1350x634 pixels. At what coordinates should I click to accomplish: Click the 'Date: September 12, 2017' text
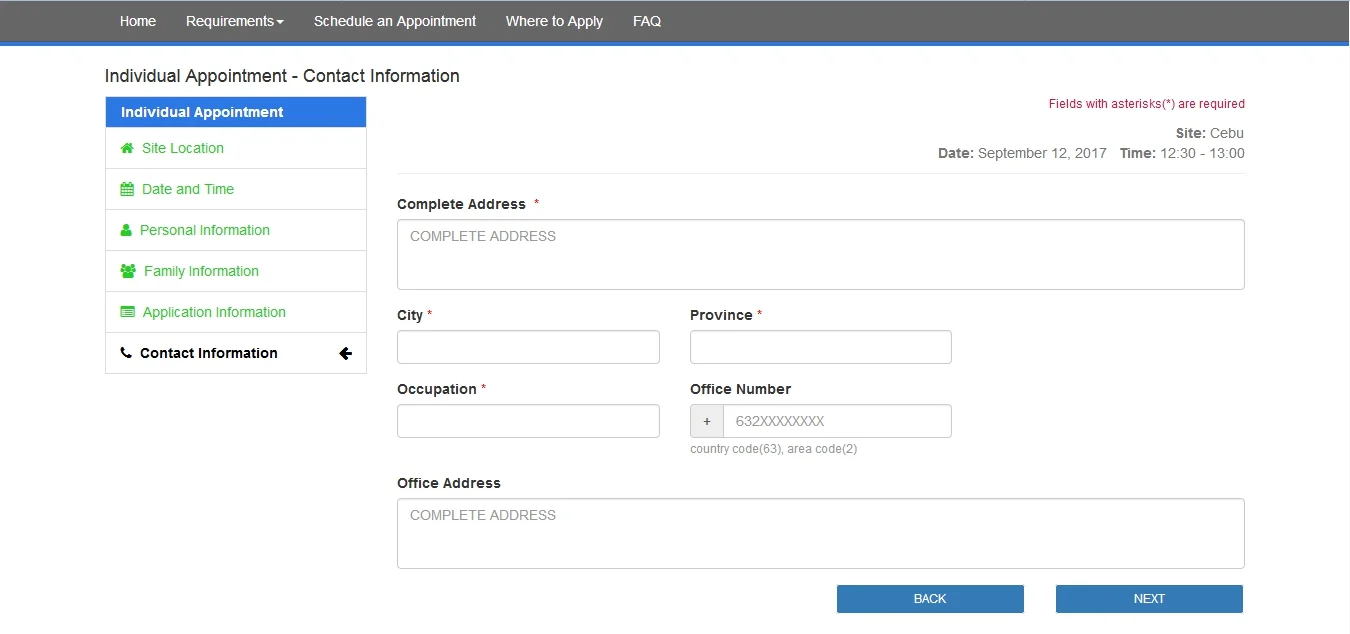coord(1022,153)
